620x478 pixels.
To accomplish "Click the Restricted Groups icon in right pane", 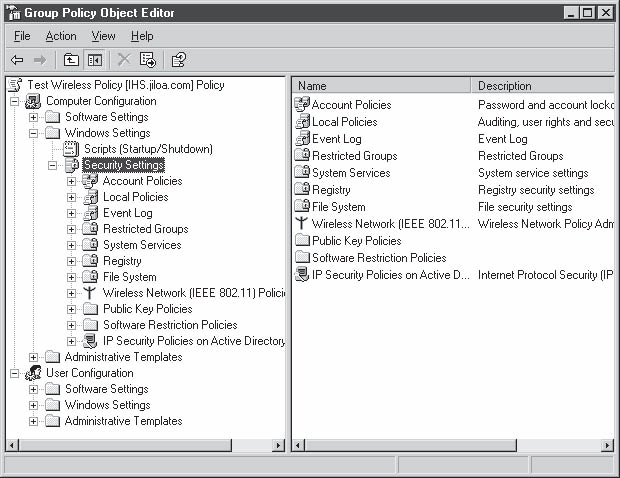I will [x=302, y=155].
